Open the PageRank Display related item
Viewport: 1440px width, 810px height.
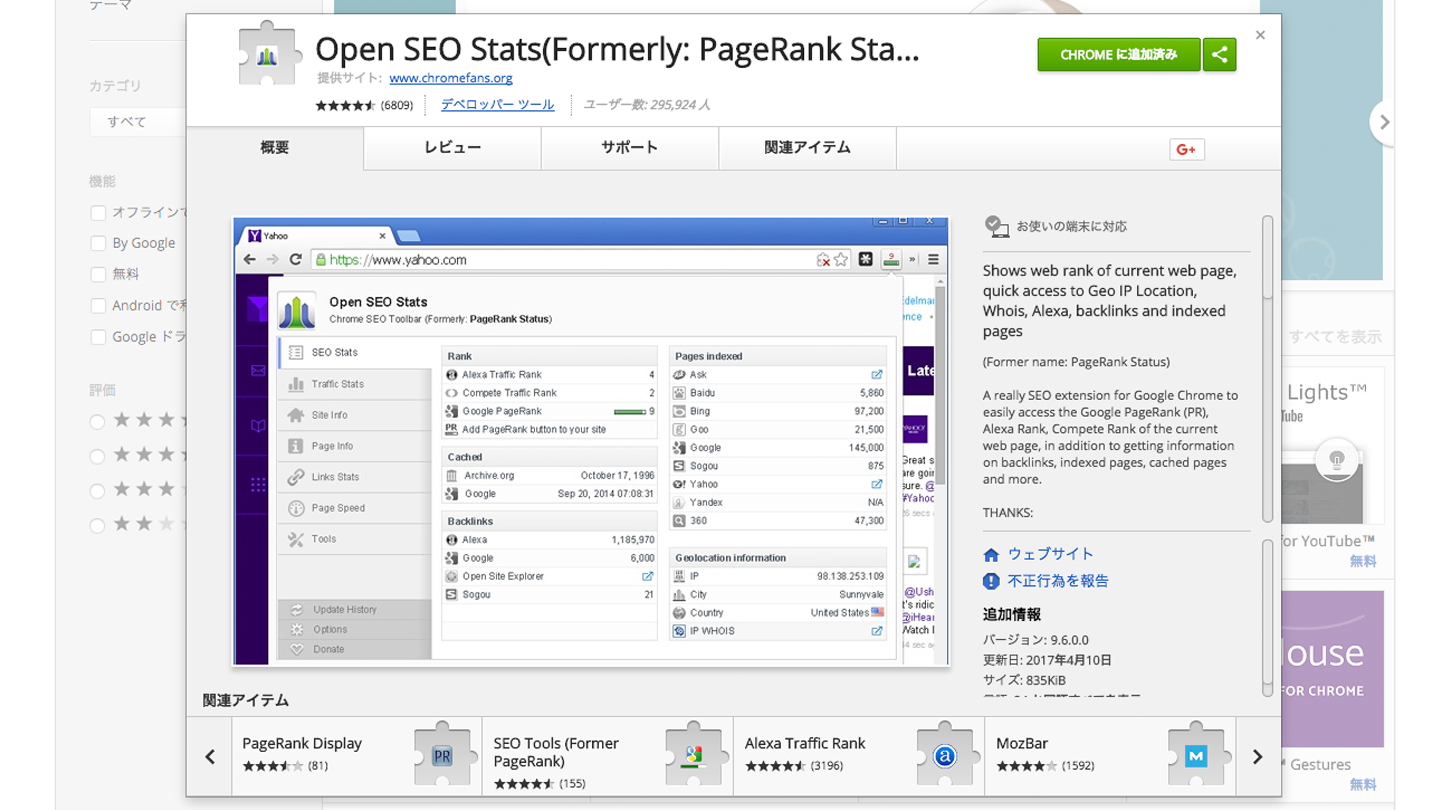357,757
